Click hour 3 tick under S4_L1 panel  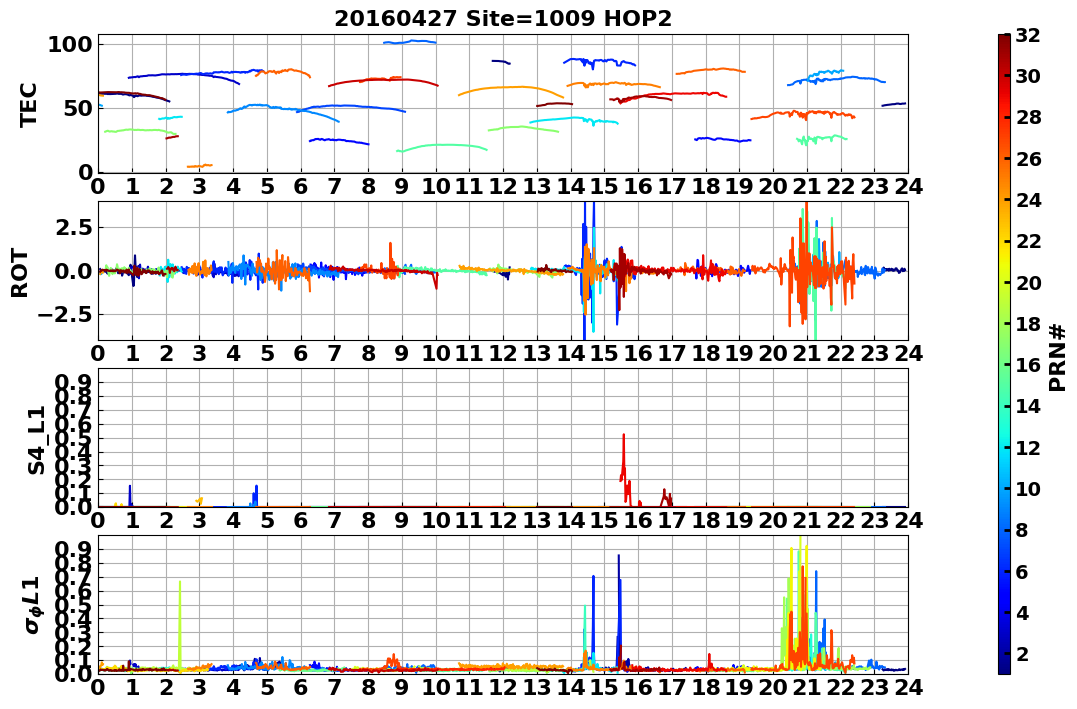pos(200,520)
